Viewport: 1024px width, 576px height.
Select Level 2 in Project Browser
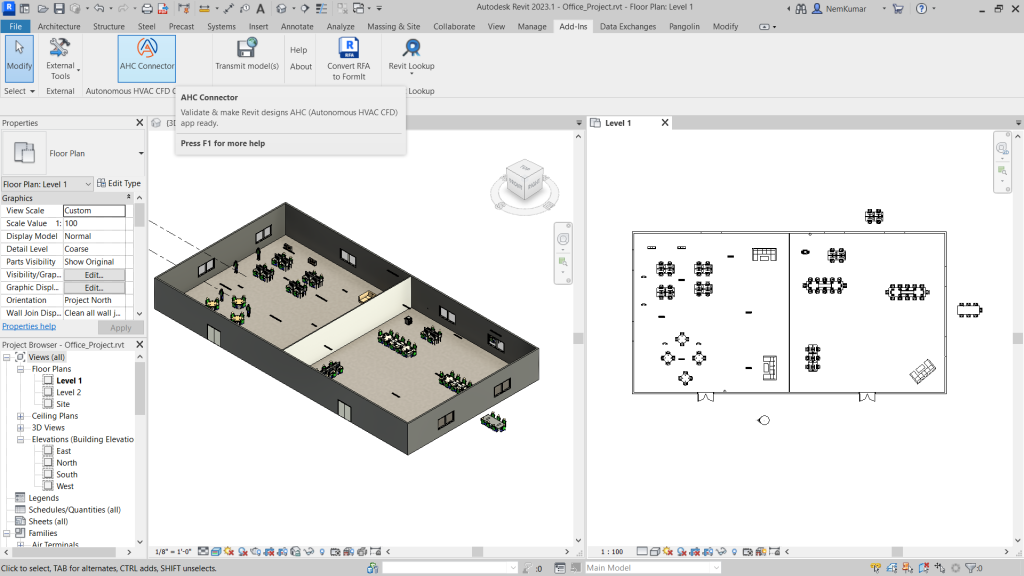(x=69, y=392)
